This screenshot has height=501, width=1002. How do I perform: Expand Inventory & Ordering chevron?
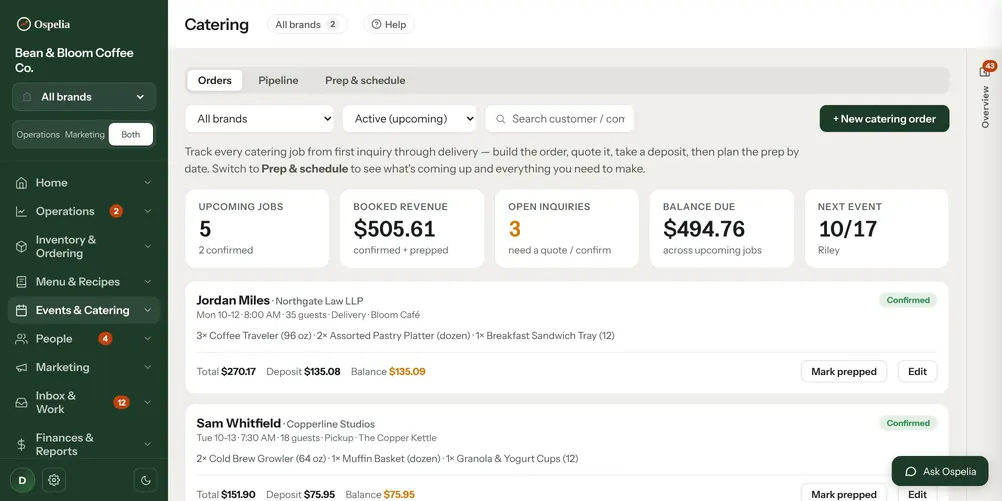(x=148, y=247)
